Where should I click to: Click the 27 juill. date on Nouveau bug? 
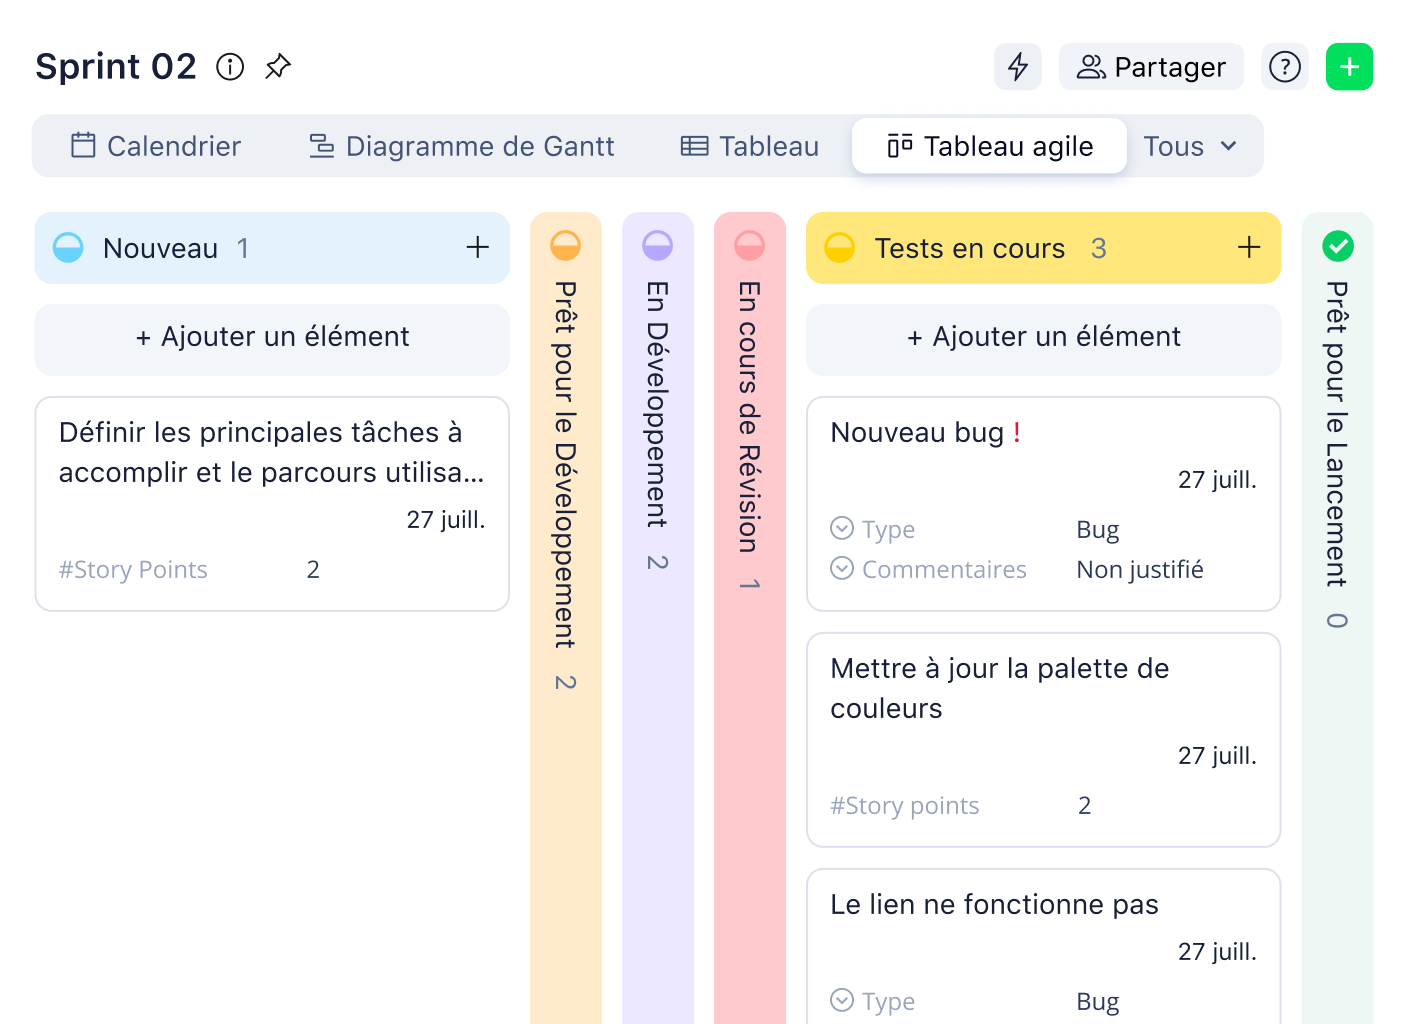pos(1217,480)
